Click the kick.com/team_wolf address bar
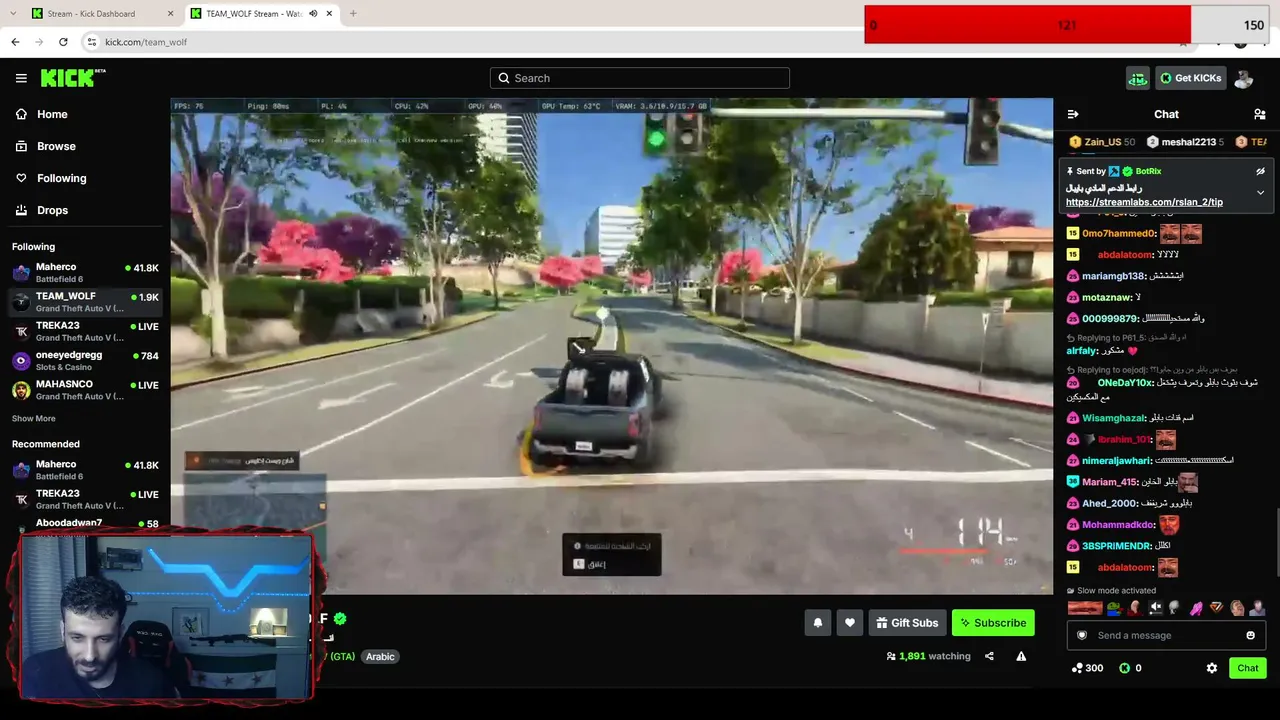 [146, 42]
